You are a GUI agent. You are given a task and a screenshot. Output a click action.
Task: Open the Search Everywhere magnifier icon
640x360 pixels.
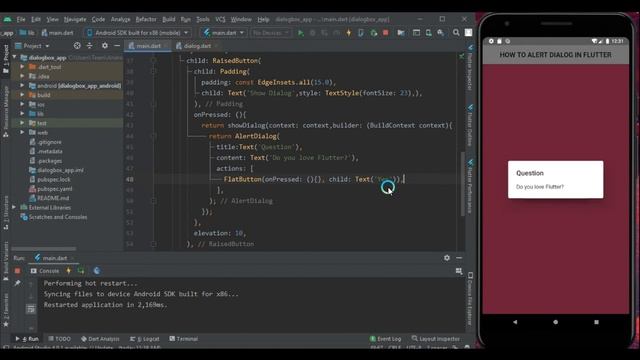coord(456,33)
